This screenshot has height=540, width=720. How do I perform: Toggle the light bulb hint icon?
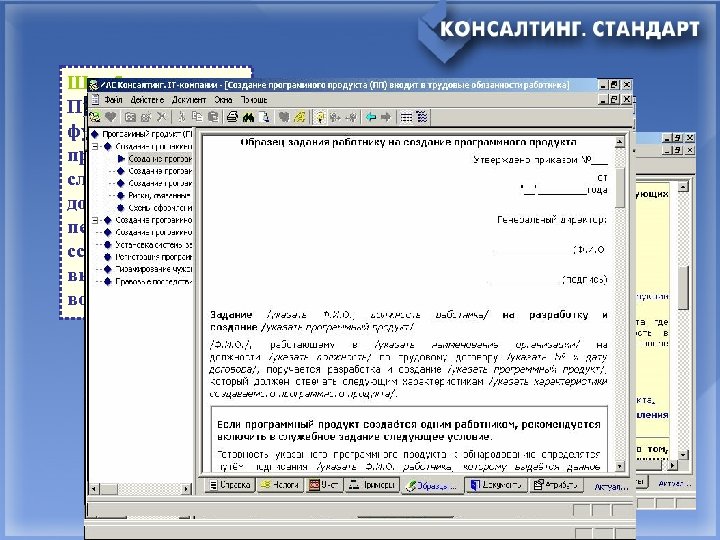click(320, 117)
